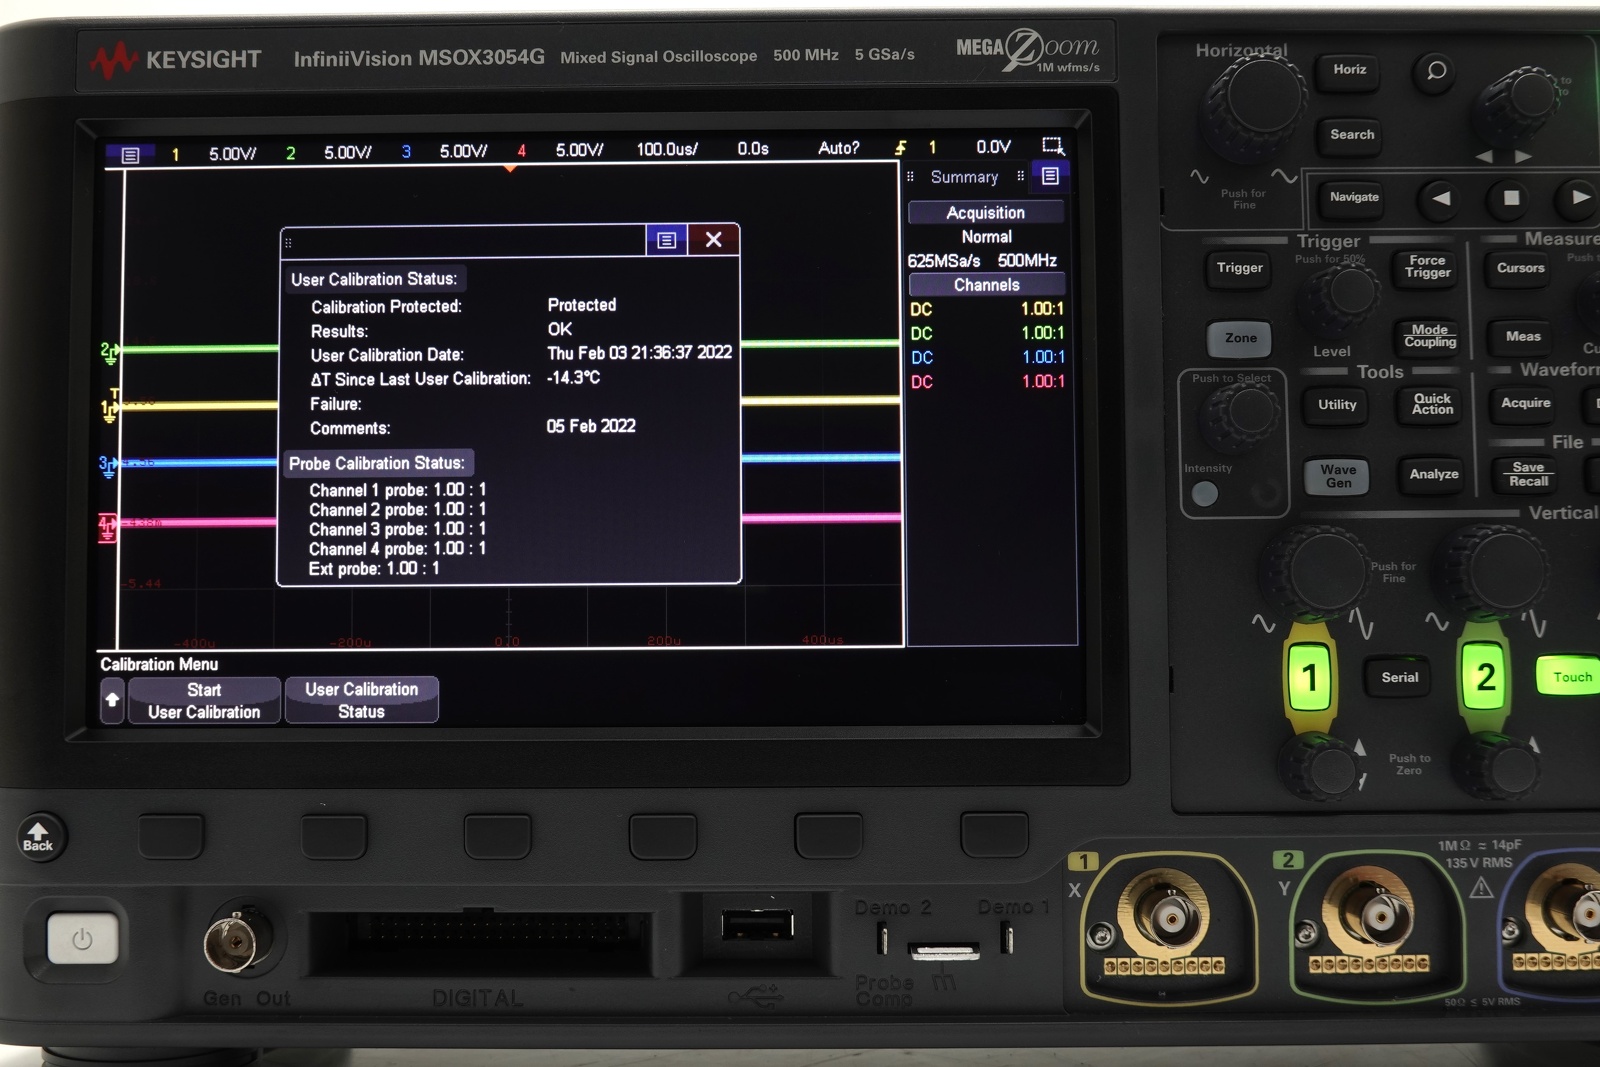Open the Summary sidebar menu icon
Image resolution: width=1600 pixels, height=1067 pixels.
tap(1050, 176)
